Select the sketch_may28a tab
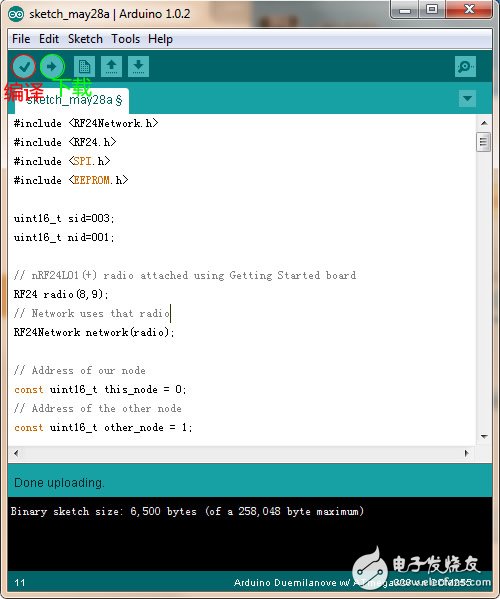Viewport: 500px width, 599px height. click(72, 100)
